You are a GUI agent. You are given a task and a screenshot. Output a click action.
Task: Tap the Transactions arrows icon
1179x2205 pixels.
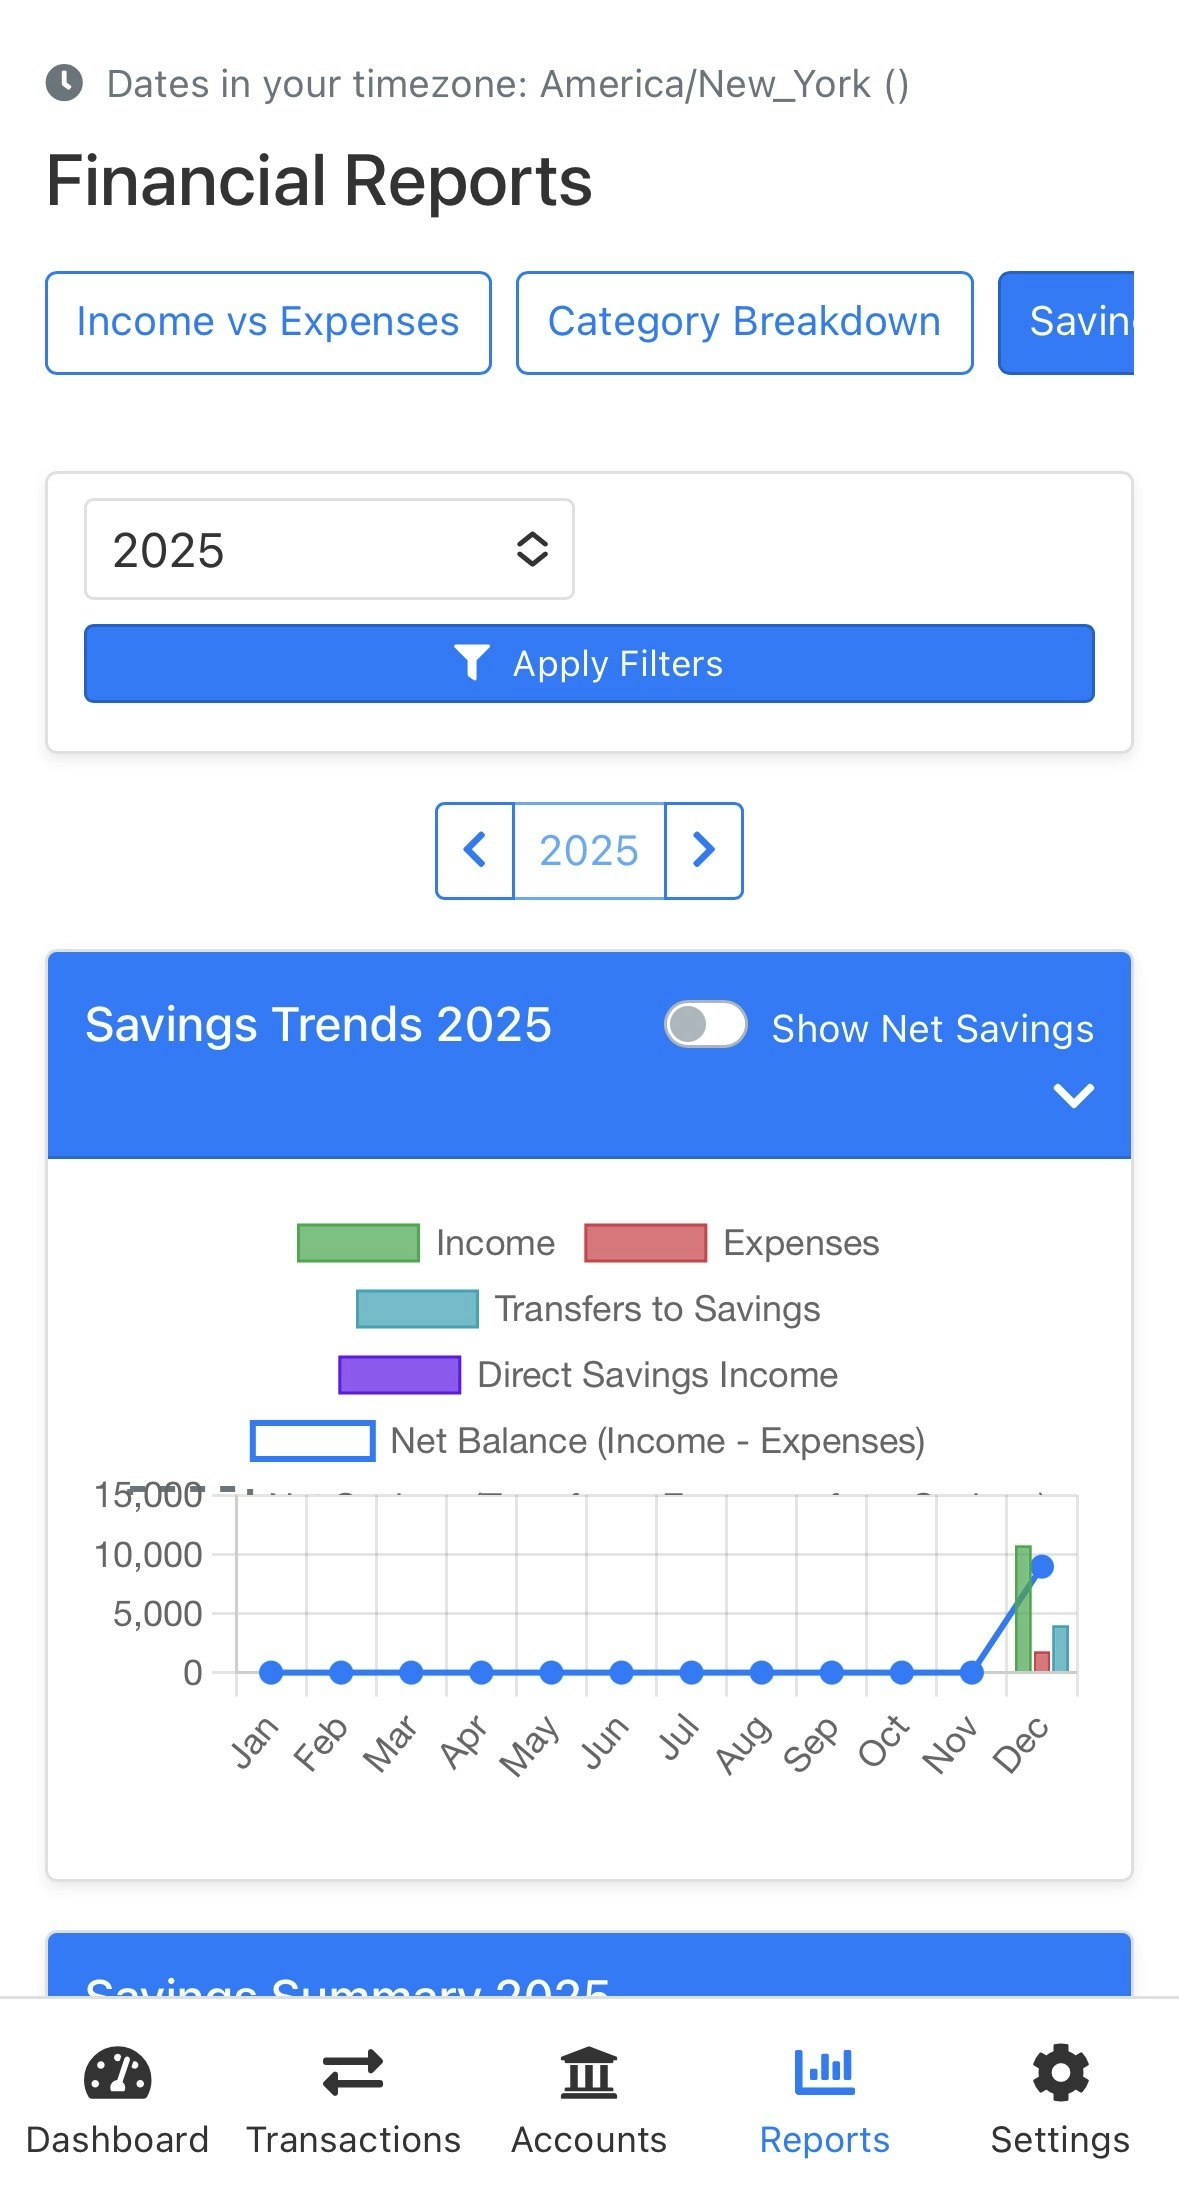353,2072
